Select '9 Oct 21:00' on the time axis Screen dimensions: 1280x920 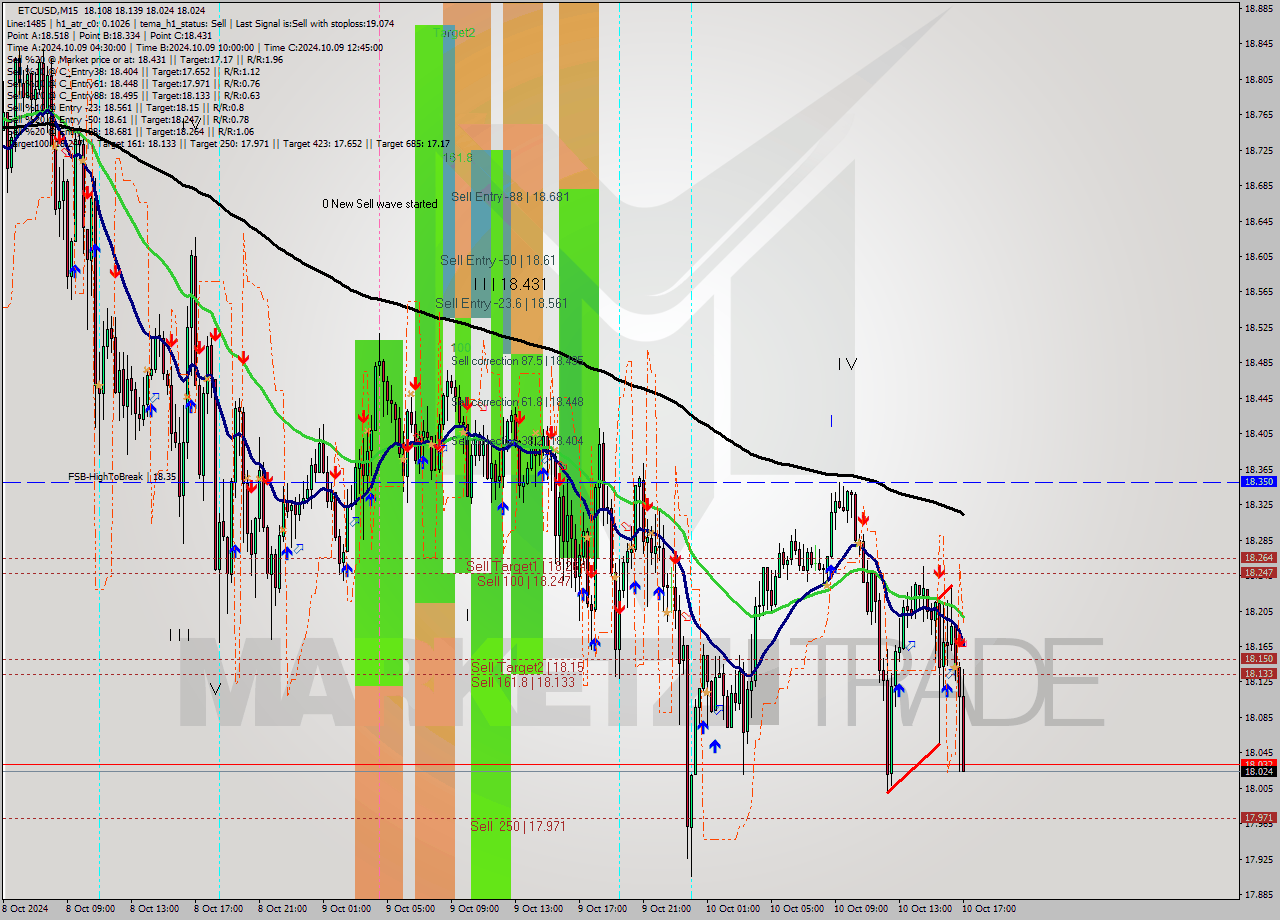point(667,909)
